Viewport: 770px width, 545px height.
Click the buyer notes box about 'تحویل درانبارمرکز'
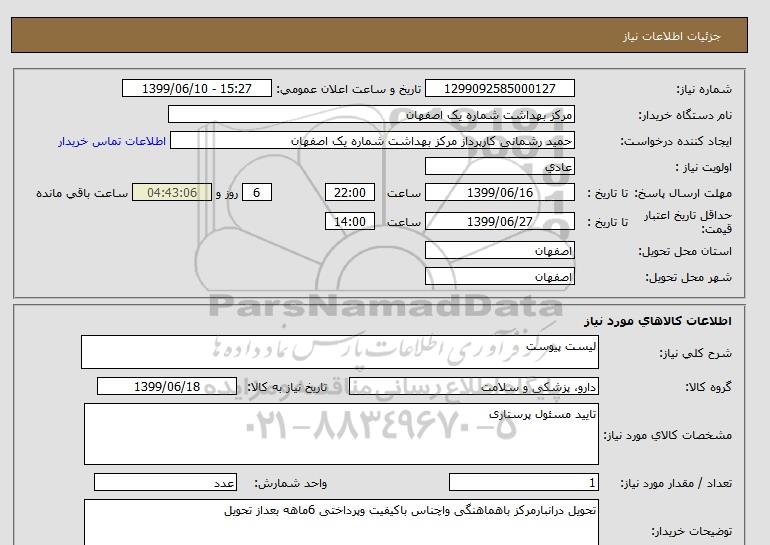coord(341,522)
